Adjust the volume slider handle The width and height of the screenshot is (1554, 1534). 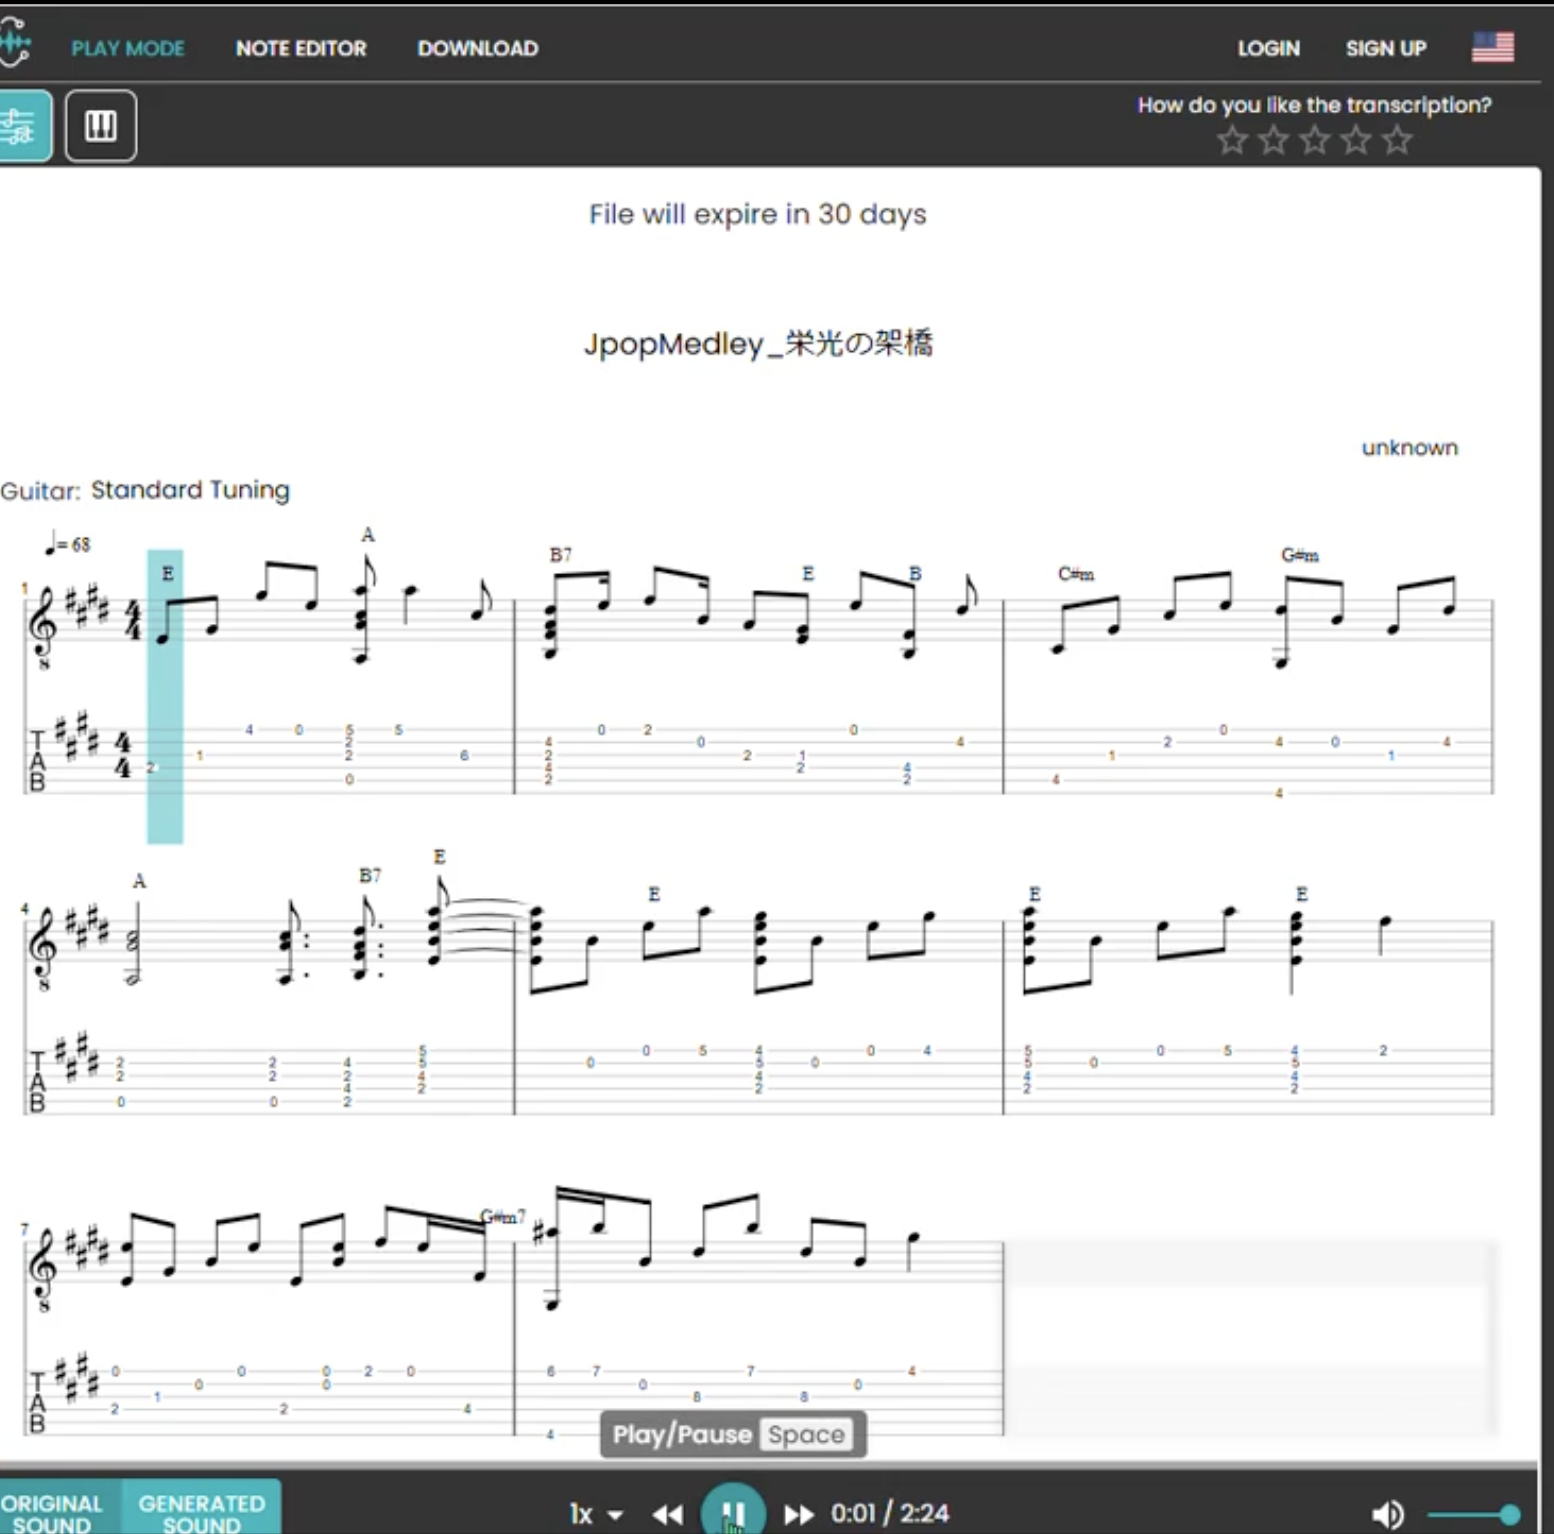pyautogui.click(x=1510, y=1515)
